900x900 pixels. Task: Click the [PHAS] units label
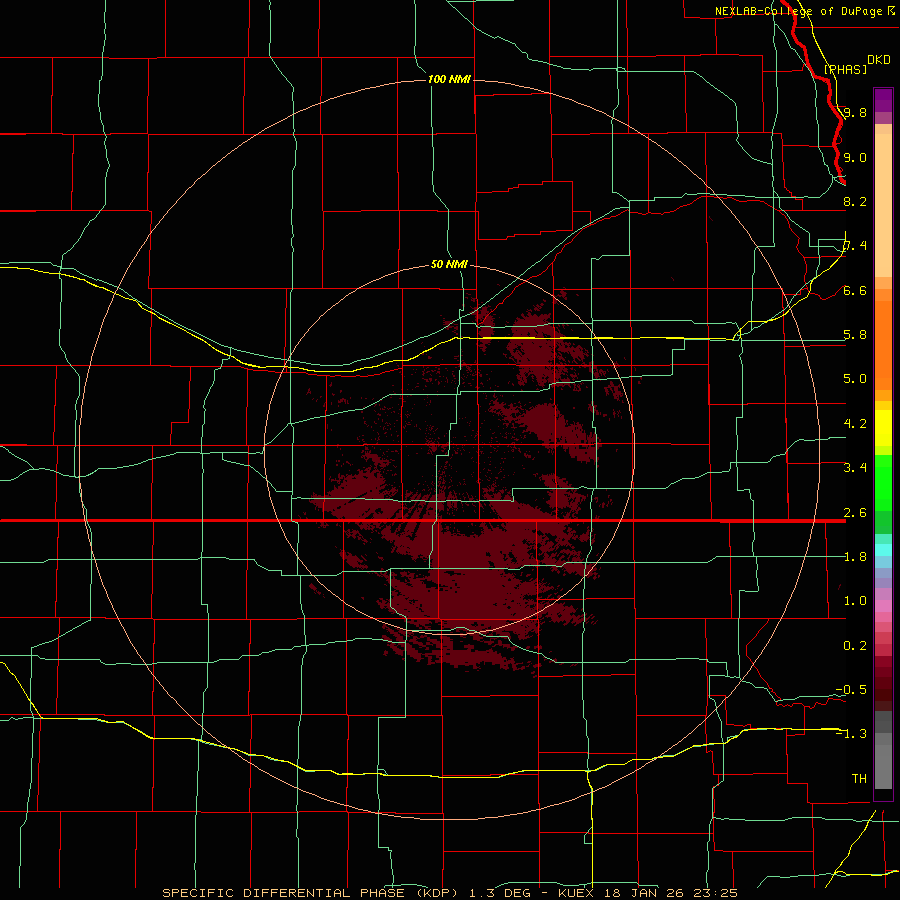845,69
